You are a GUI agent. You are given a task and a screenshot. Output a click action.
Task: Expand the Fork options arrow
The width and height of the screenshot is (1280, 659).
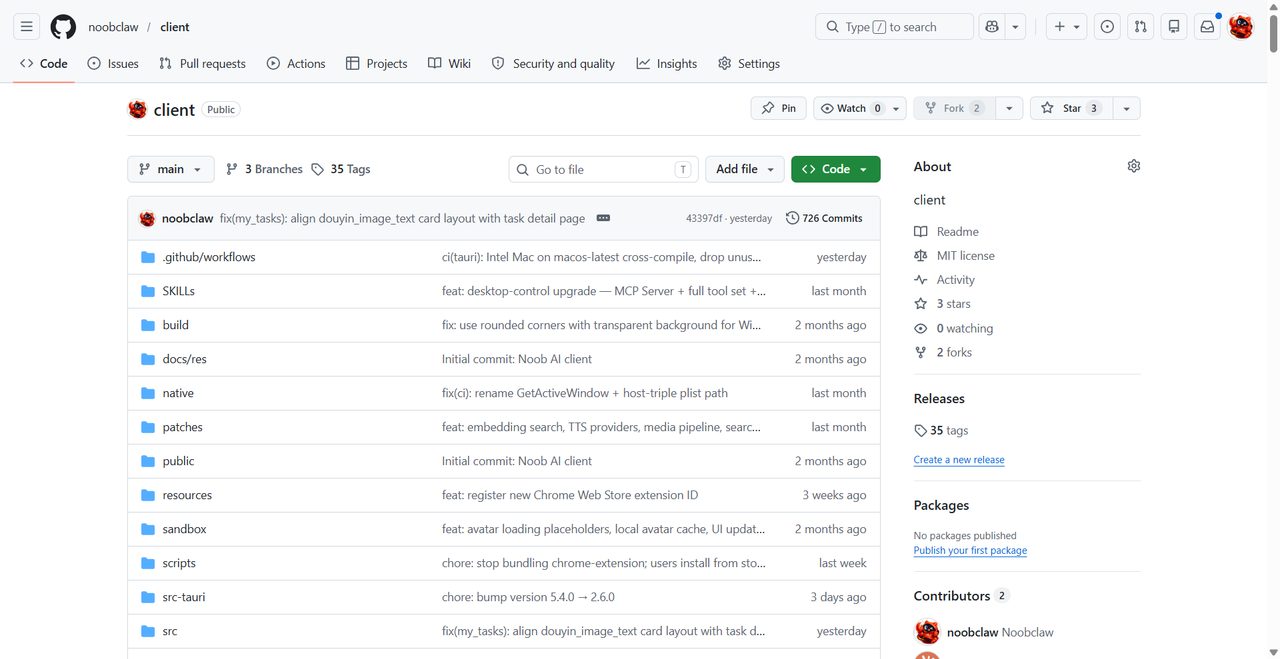pyautogui.click(x=1009, y=108)
